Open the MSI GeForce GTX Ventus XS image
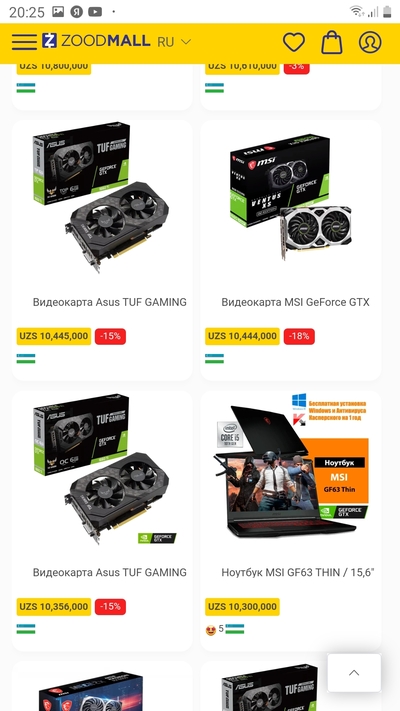Screen dimensions: 400x711 click(x=291, y=197)
